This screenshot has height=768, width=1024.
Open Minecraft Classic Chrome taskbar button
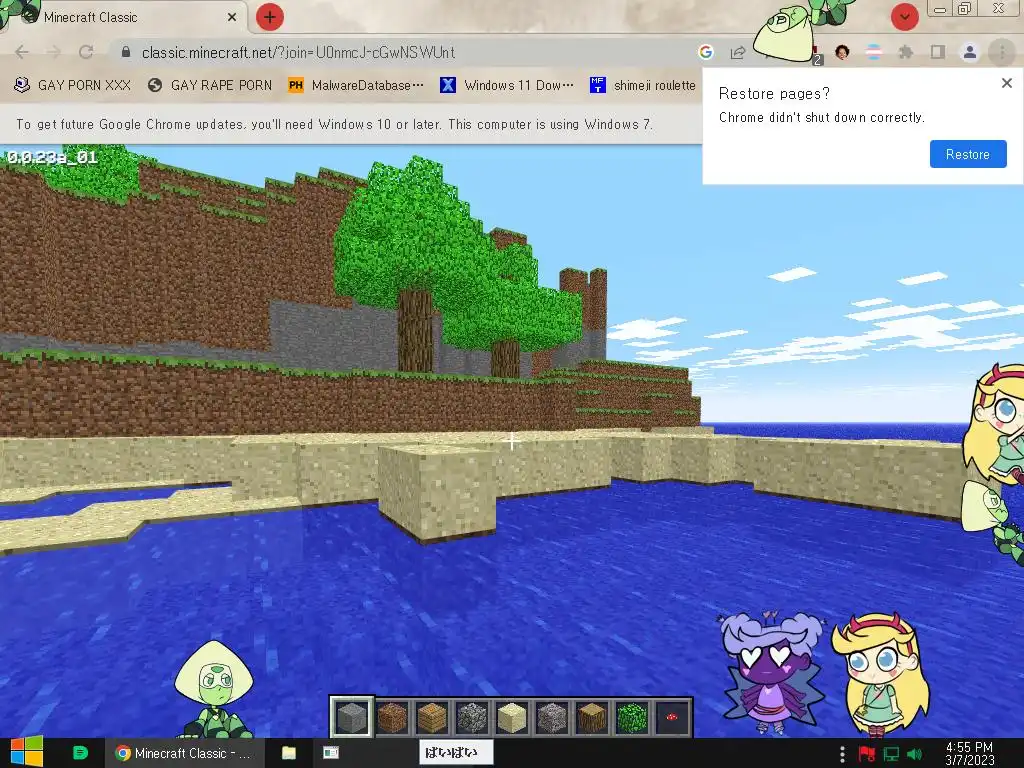185,753
